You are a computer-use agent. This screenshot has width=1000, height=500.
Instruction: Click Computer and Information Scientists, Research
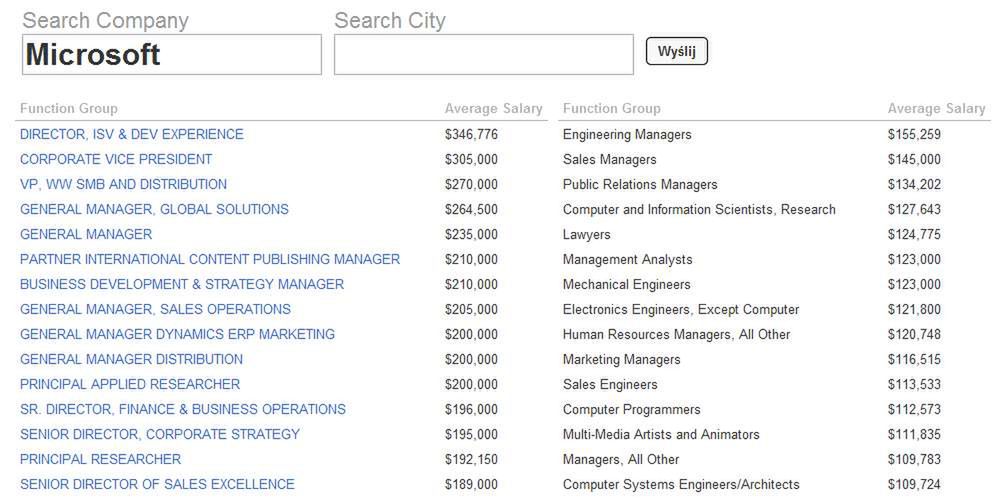pyautogui.click(x=699, y=209)
